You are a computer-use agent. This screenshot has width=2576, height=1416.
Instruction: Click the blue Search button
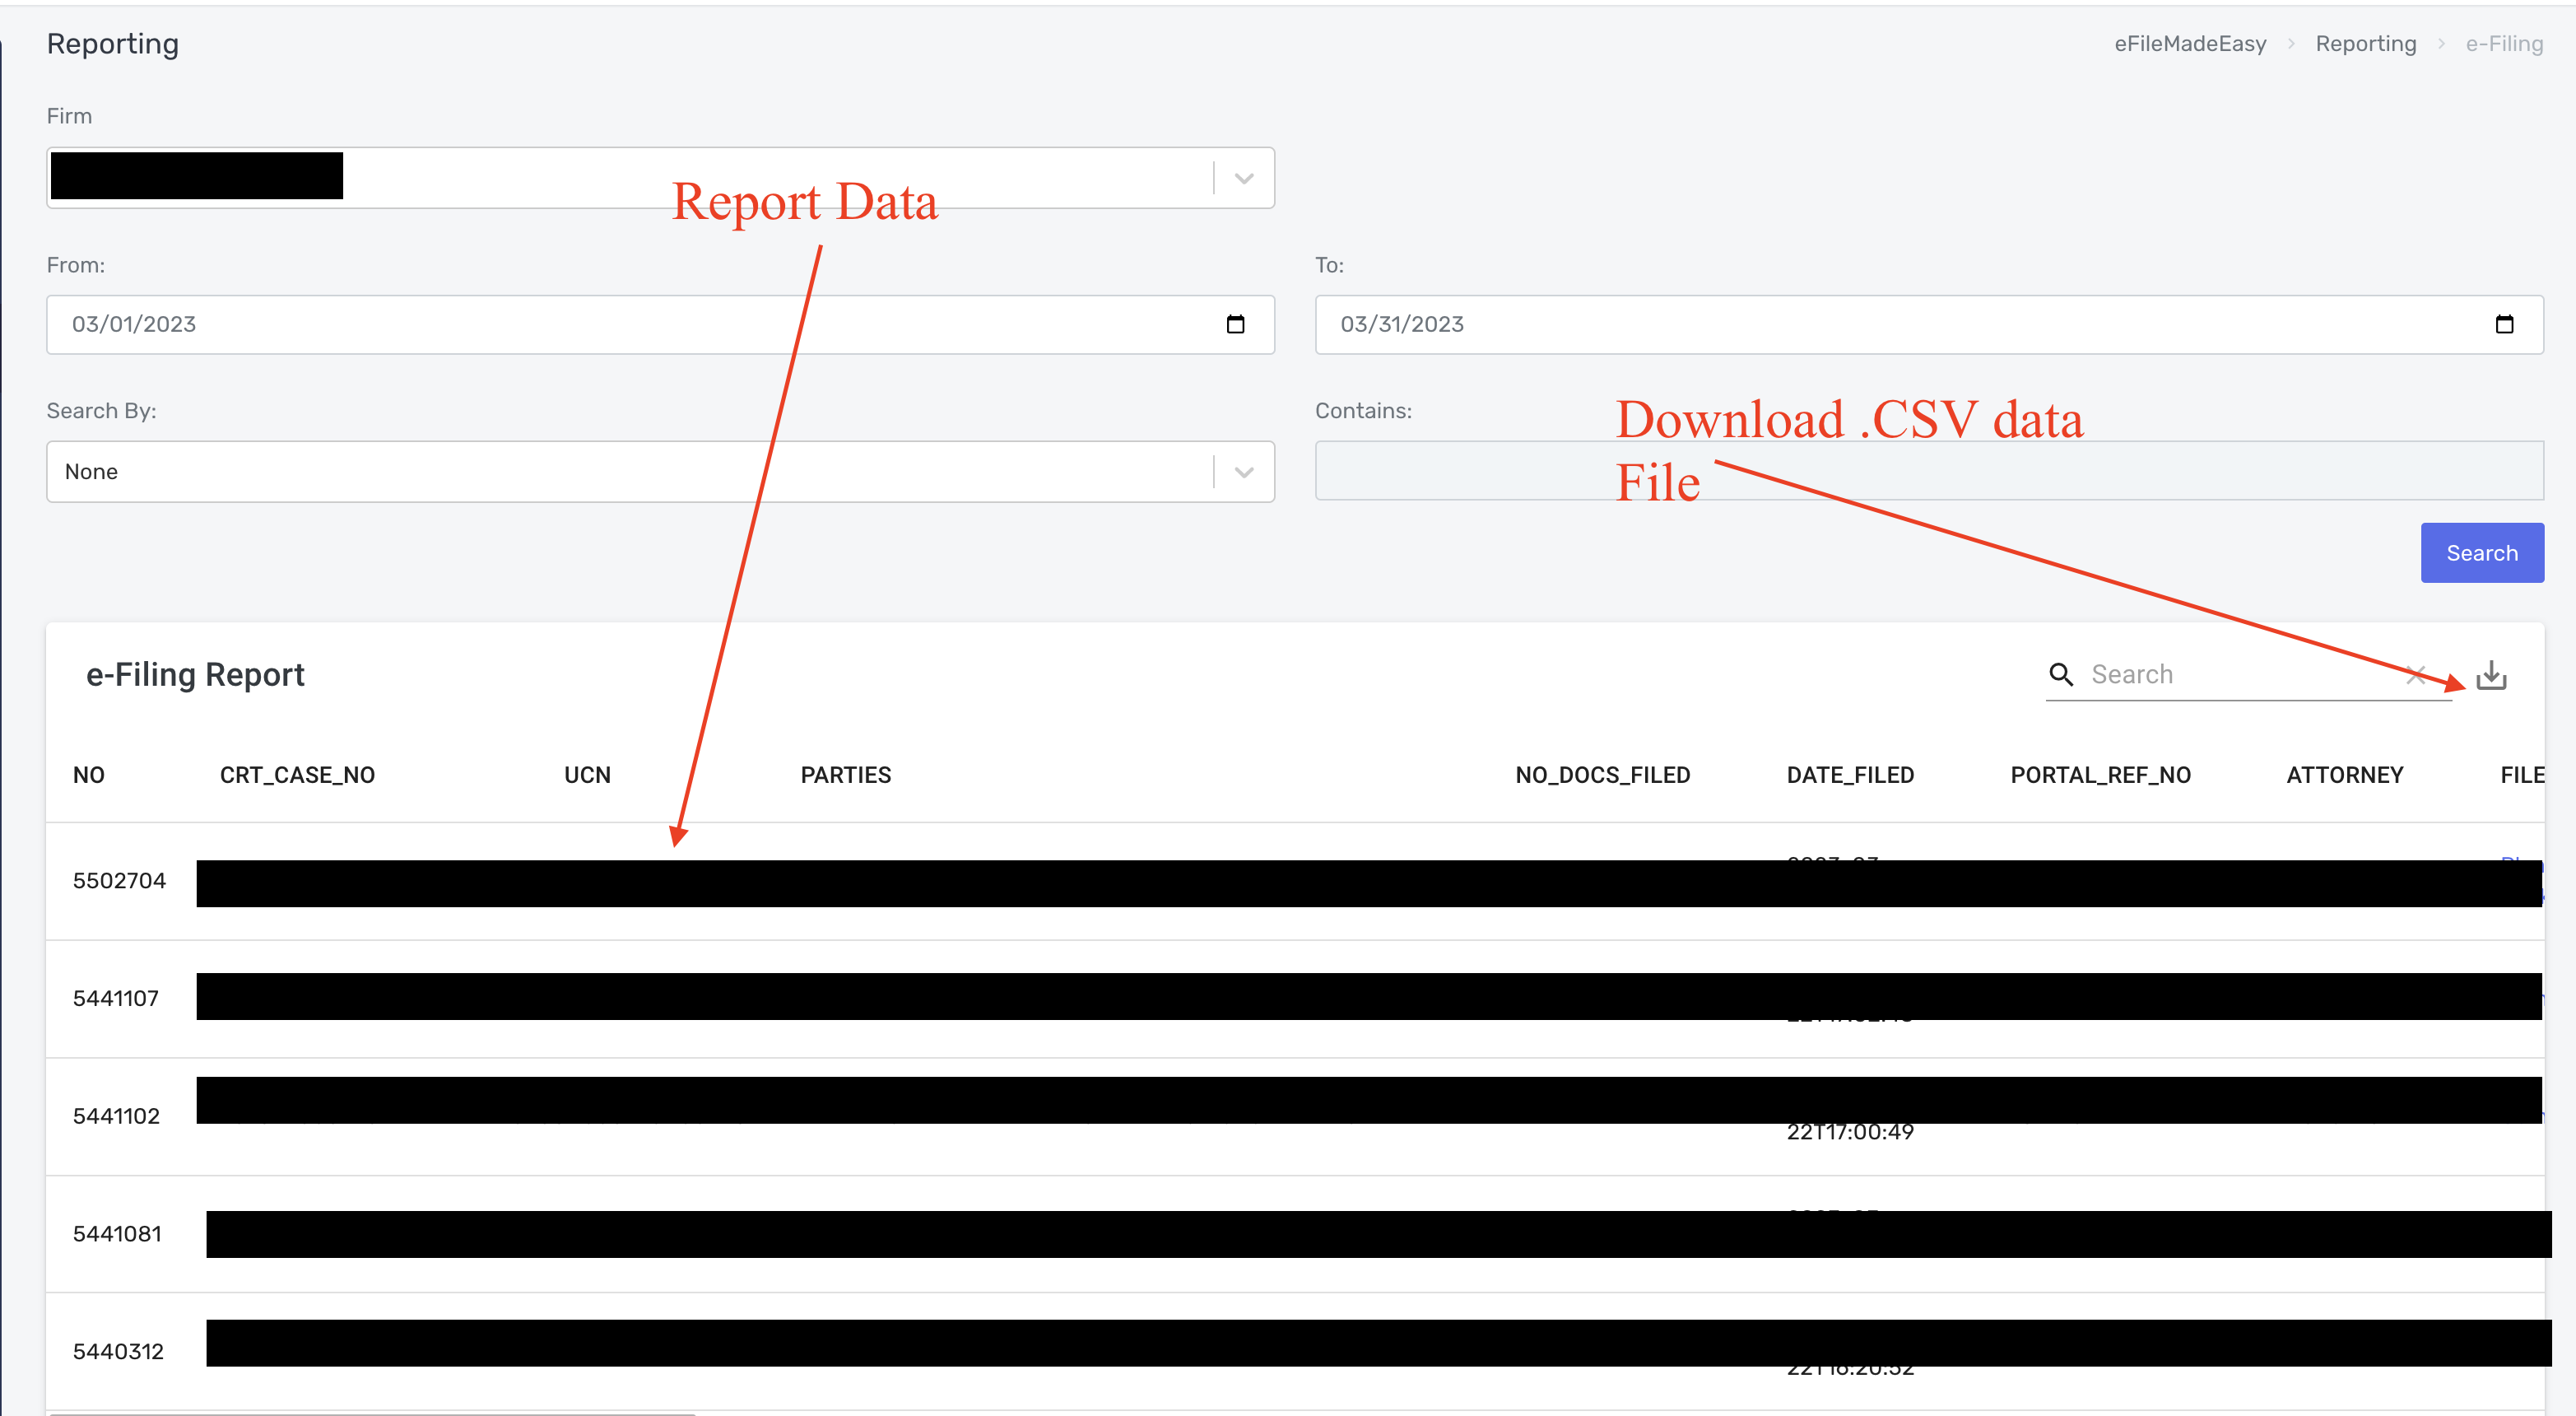click(2481, 553)
